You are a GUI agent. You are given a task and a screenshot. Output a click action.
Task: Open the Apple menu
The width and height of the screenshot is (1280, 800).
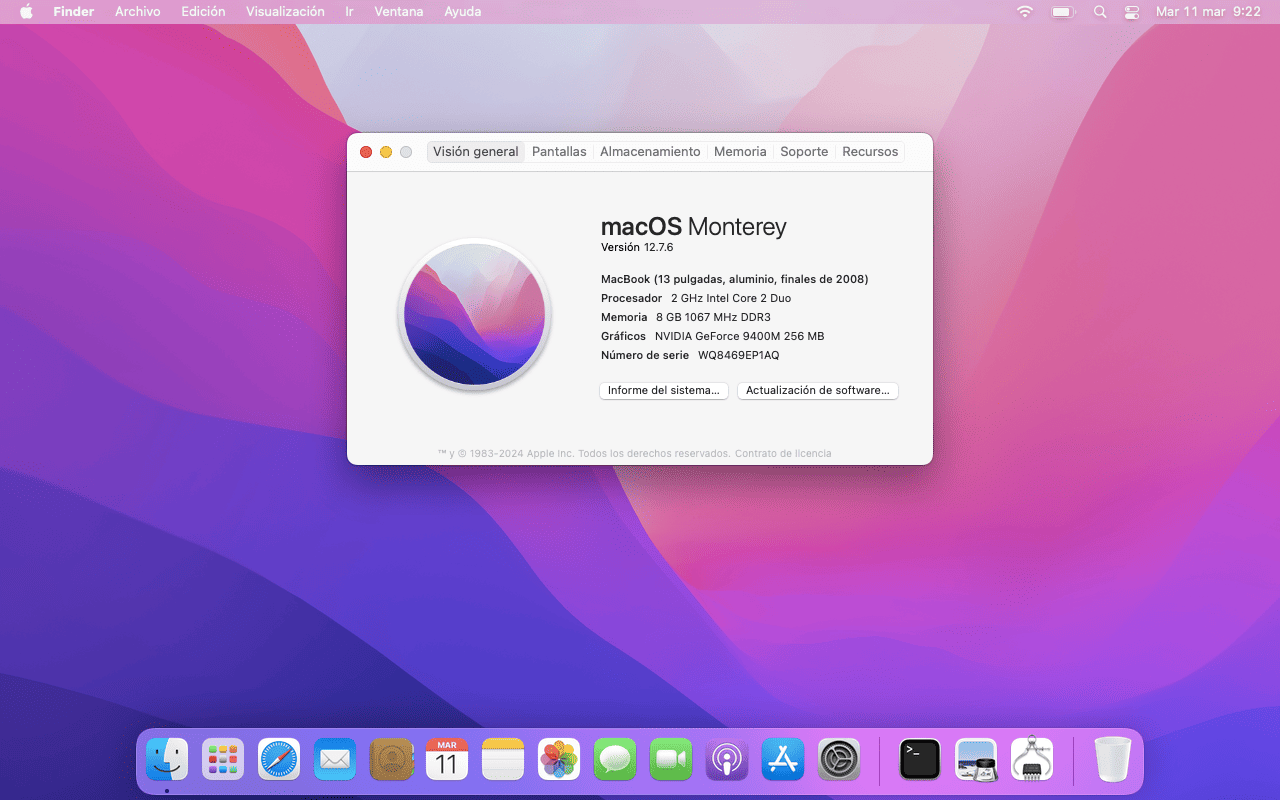pos(26,12)
